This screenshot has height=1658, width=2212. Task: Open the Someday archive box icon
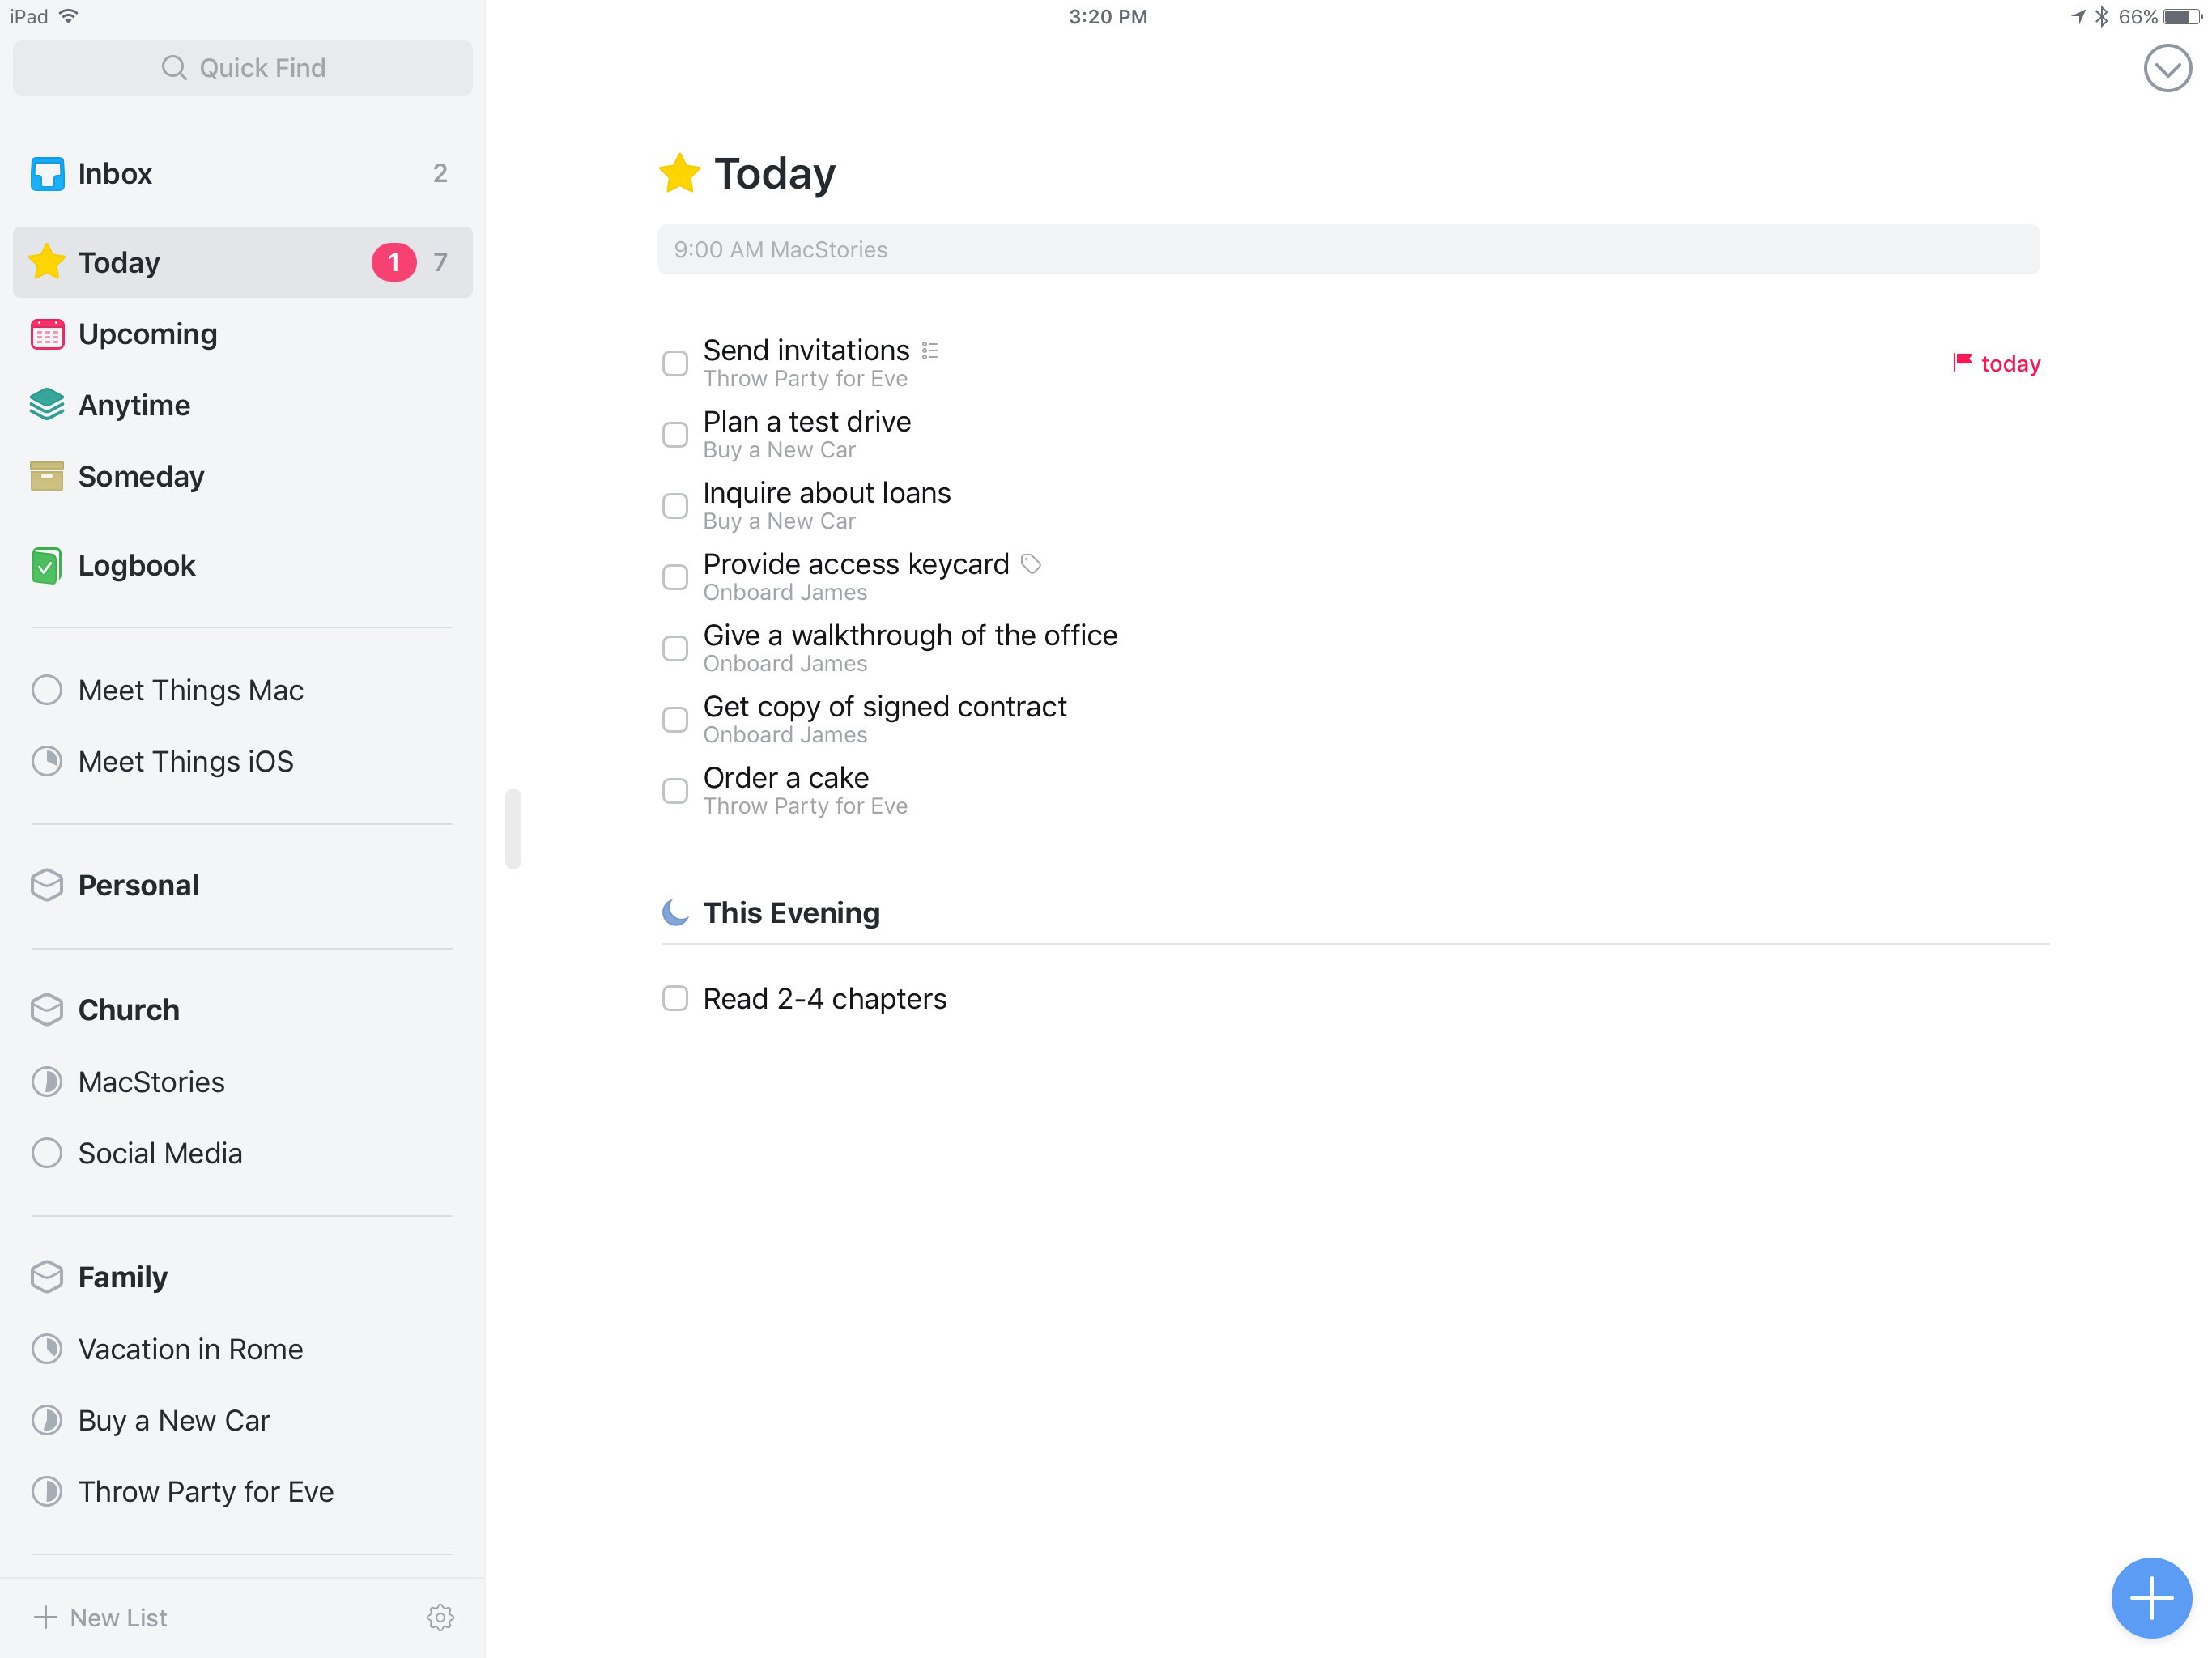(47, 476)
